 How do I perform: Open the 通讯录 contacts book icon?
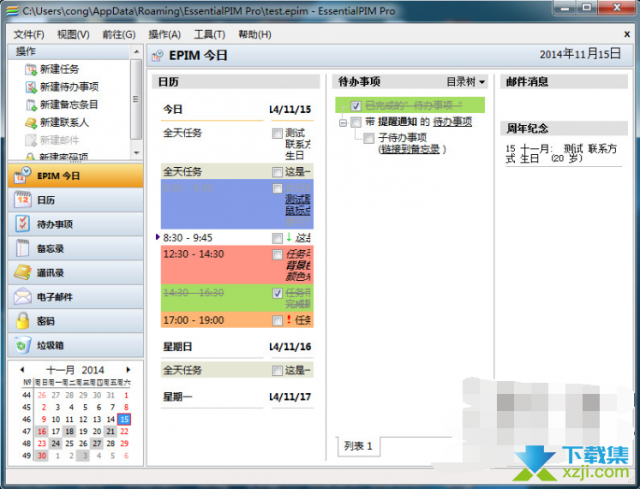[22, 272]
